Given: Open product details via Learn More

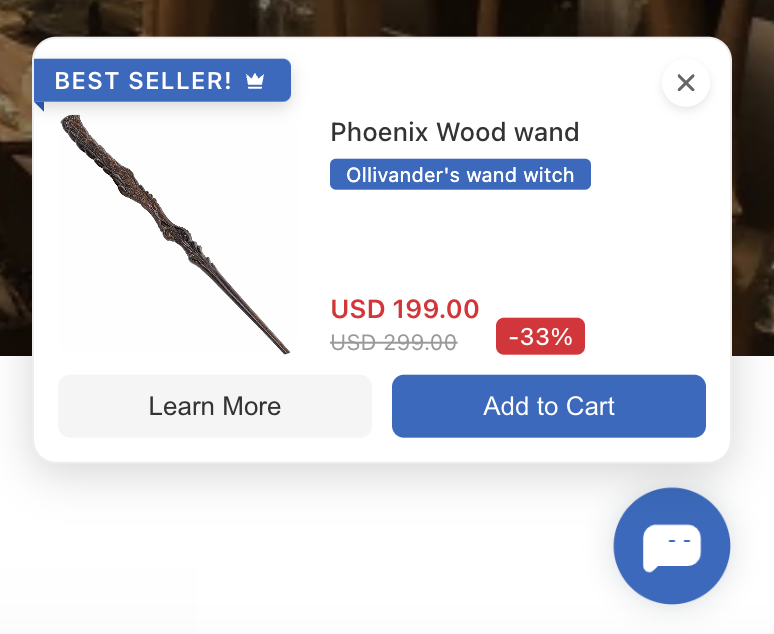Looking at the screenshot, I should (x=215, y=406).
